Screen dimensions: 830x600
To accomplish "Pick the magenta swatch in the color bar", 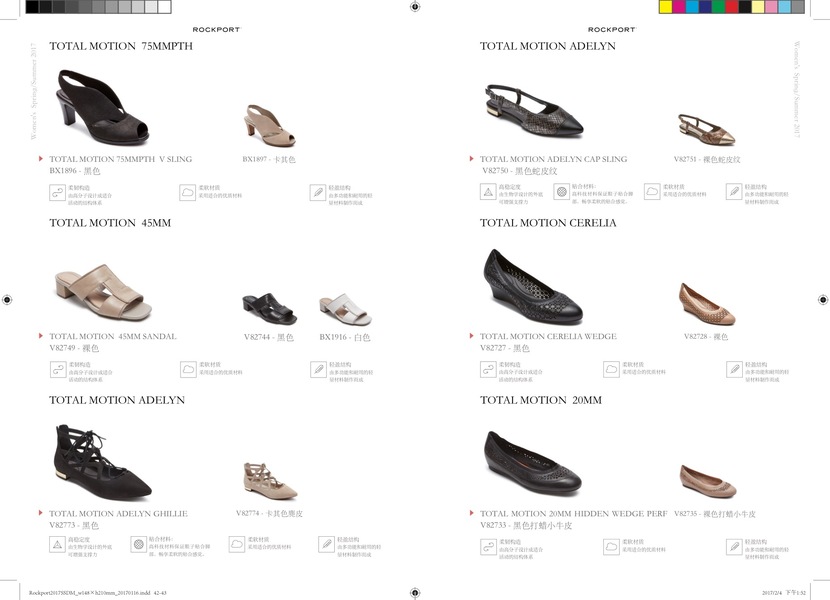I will point(679,7).
